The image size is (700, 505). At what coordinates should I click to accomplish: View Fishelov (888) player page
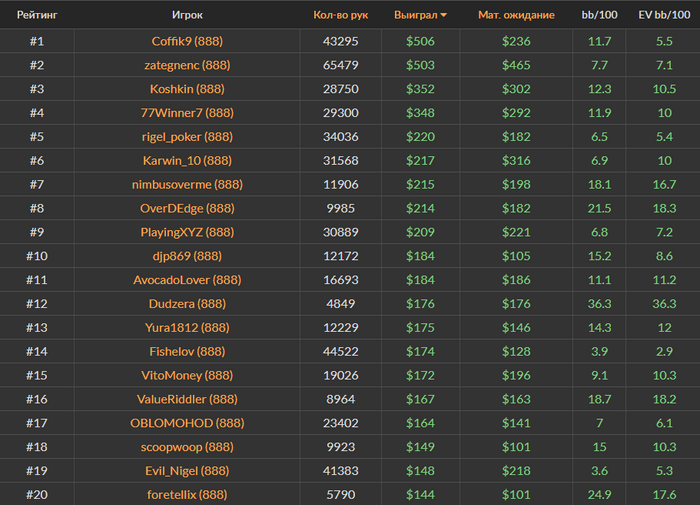(187, 352)
